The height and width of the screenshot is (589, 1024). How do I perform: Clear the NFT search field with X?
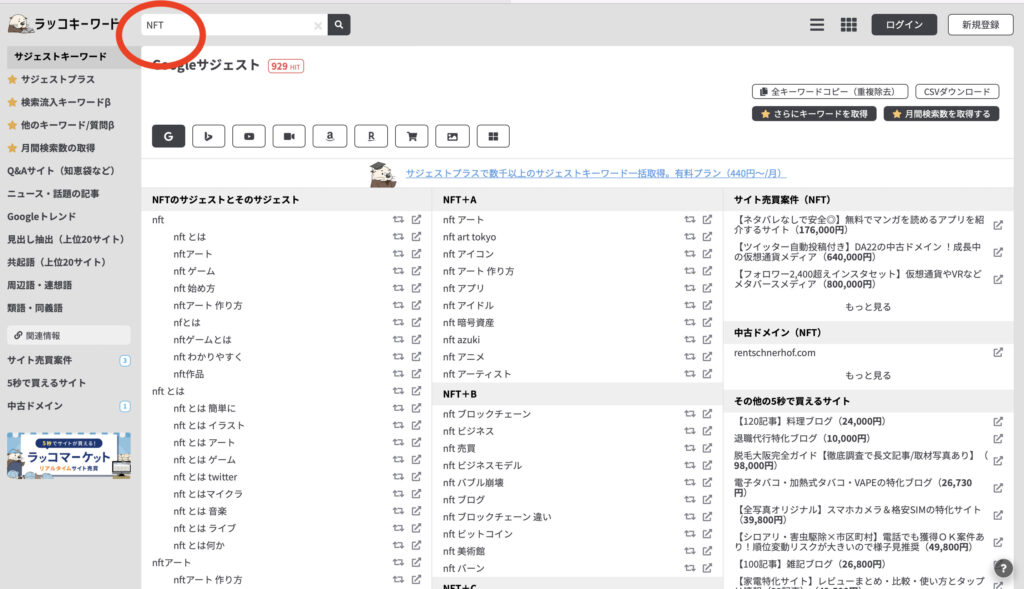[x=318, y=26]
